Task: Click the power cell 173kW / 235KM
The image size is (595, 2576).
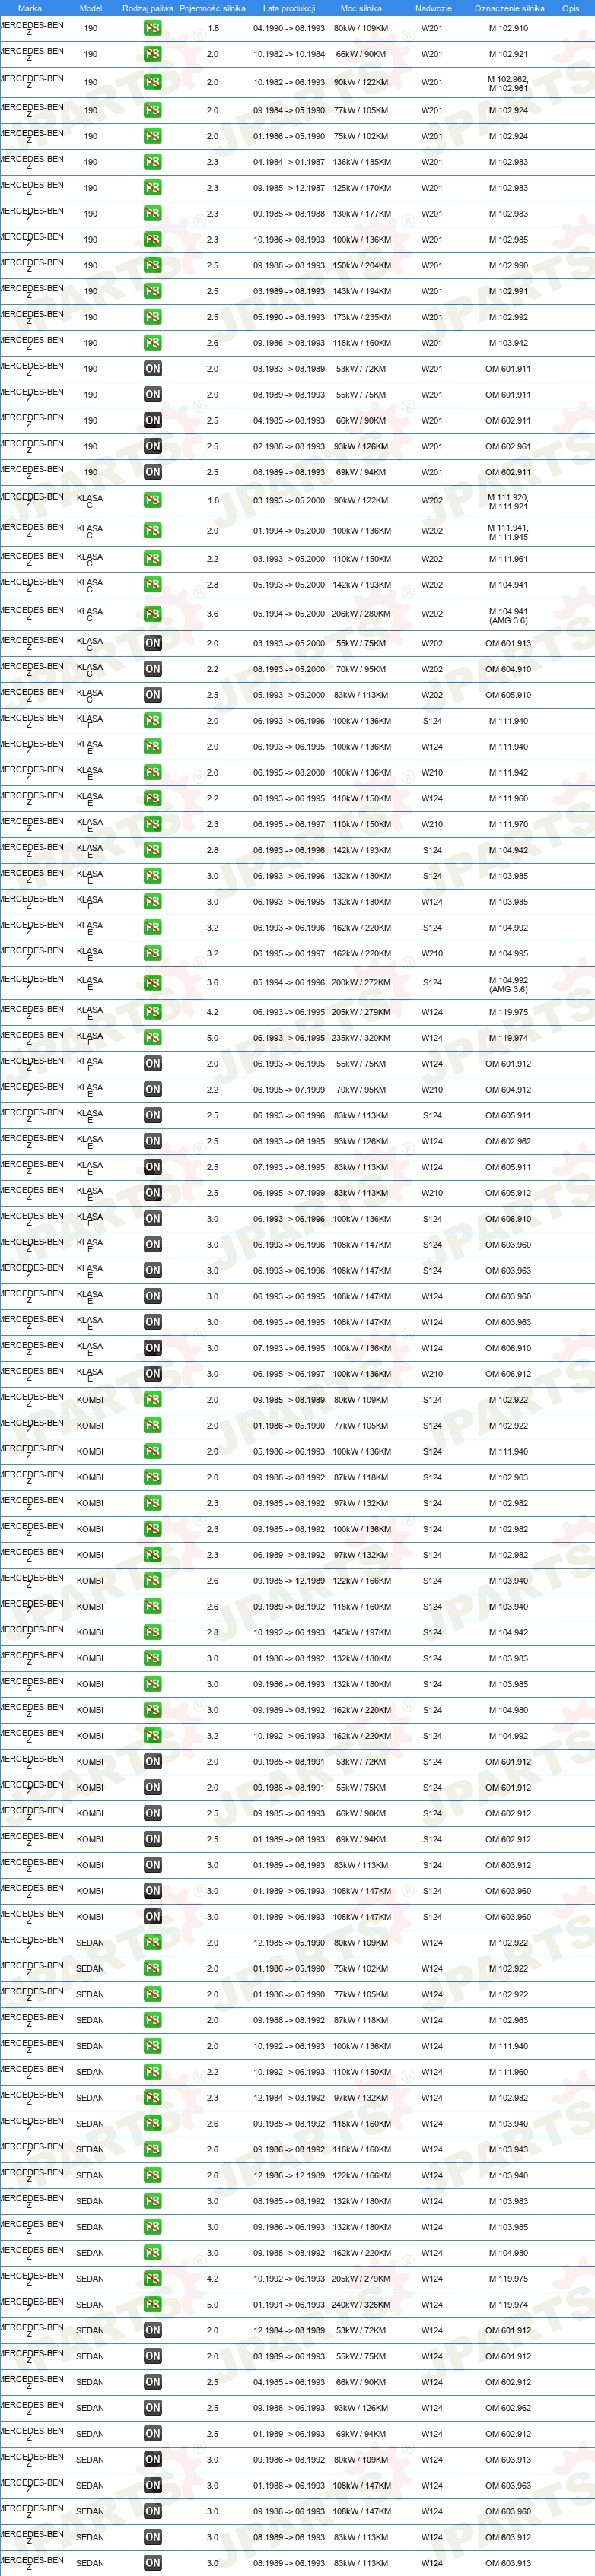Action: point(361,317)
